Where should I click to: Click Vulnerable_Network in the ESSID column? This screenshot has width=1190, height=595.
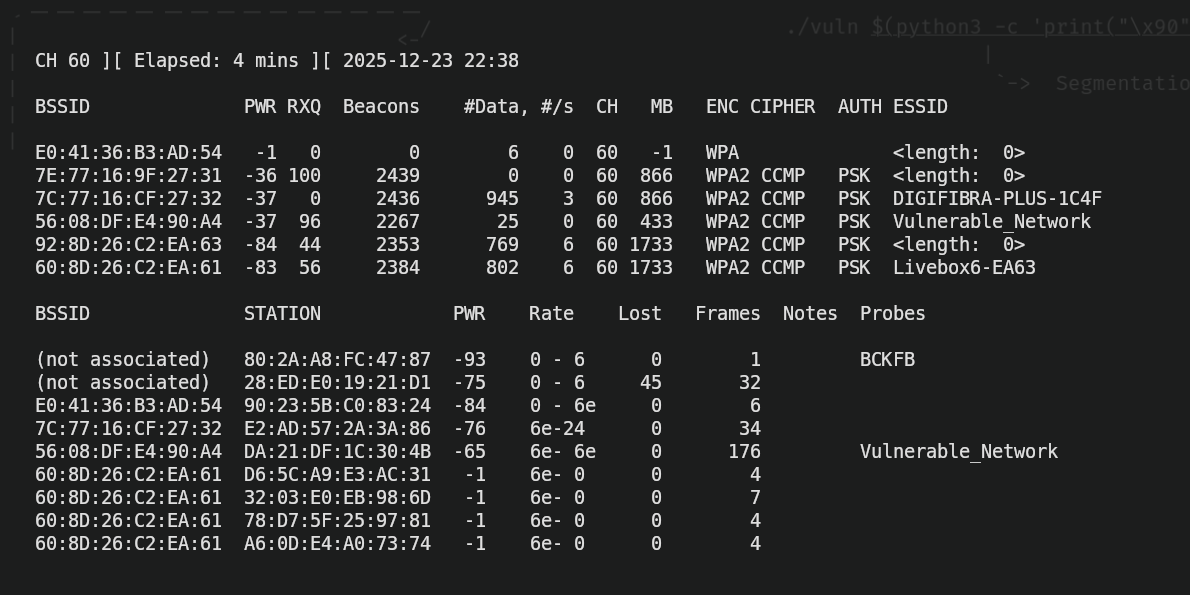(991, 222)
